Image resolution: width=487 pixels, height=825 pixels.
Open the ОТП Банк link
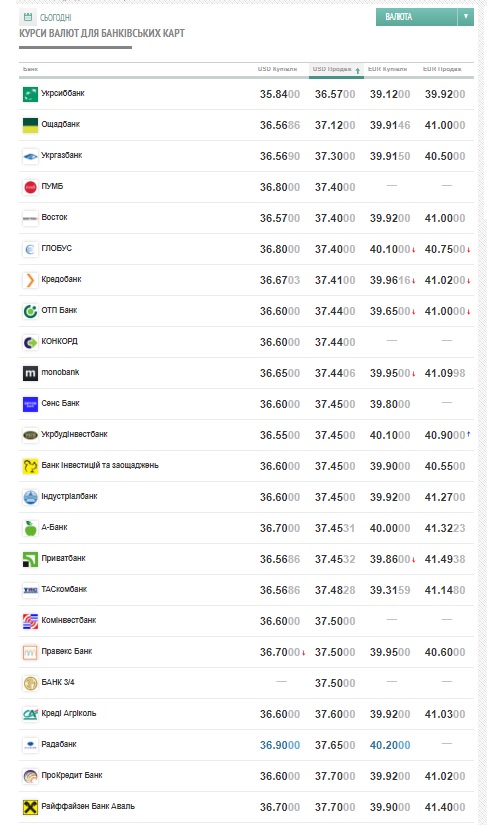pos(59,310)
